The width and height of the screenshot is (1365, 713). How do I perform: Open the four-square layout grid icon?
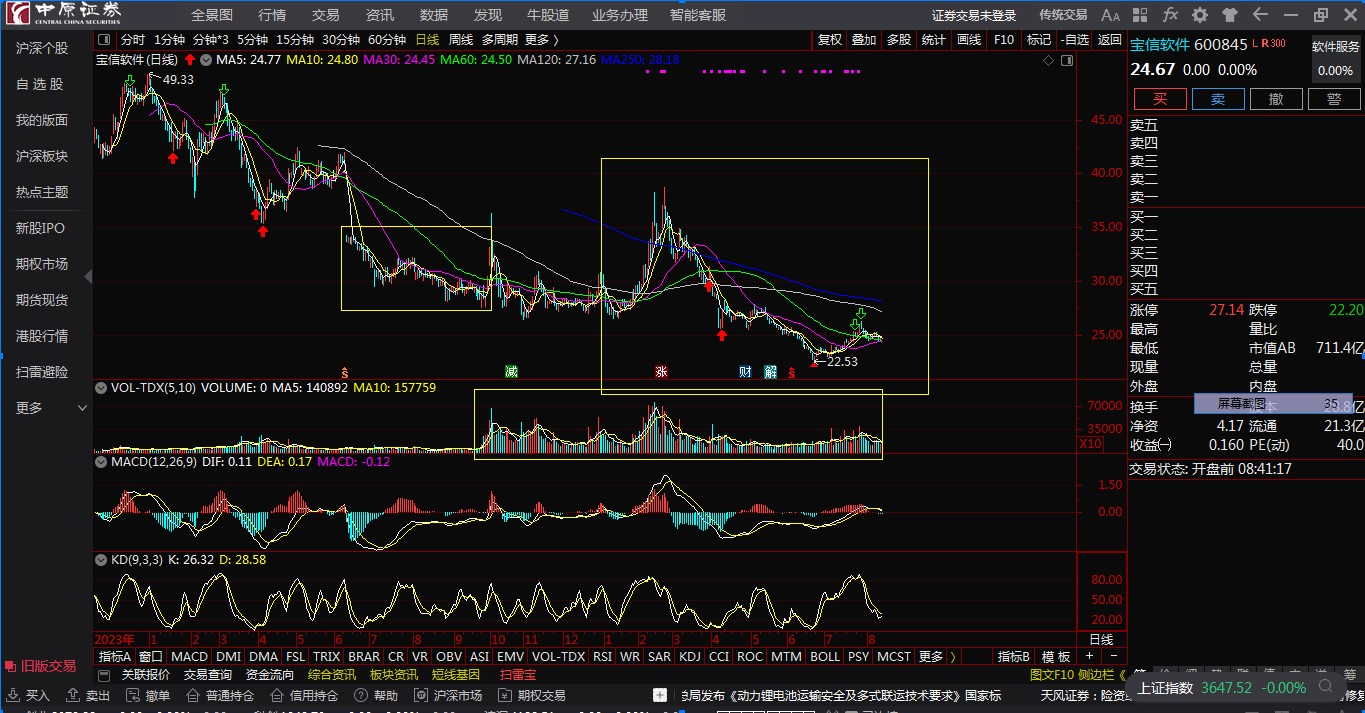(x=1141, y=15)
